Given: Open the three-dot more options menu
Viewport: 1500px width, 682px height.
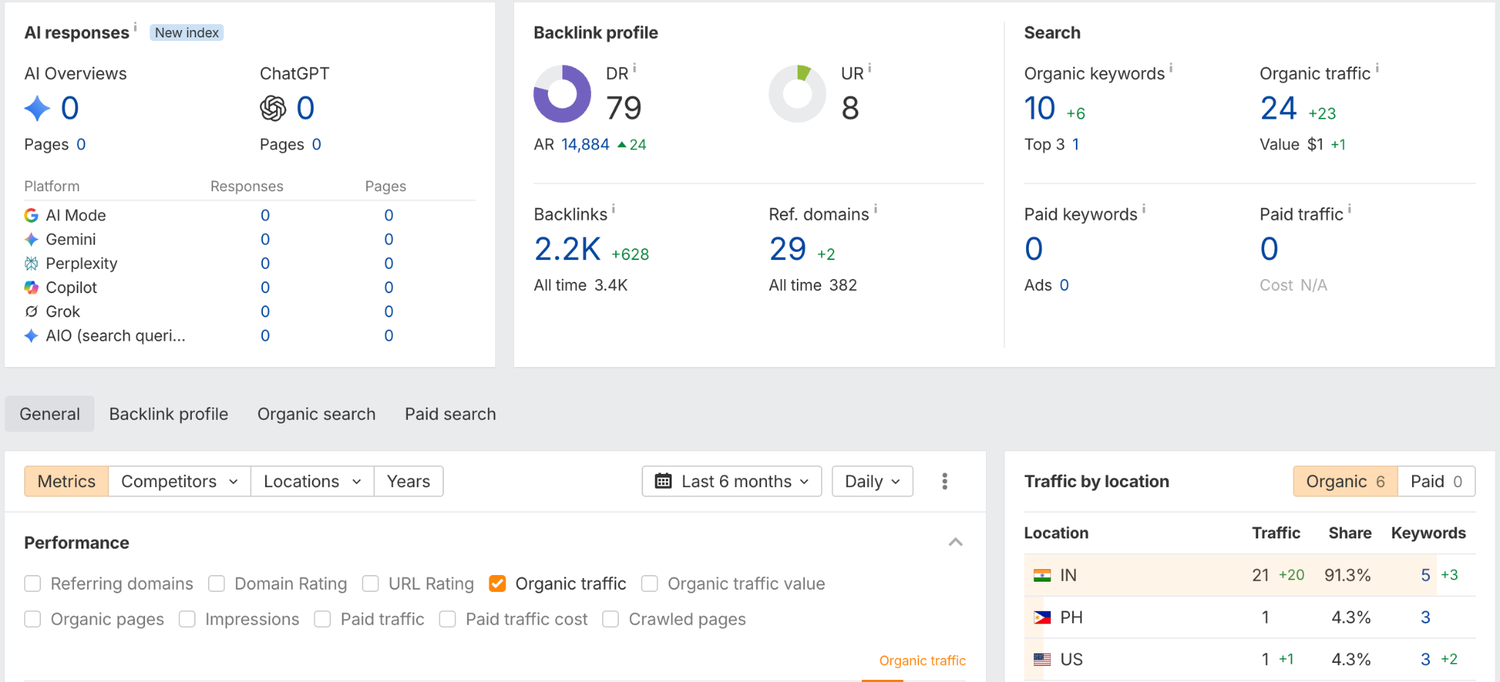Looking at the screenshot, I should pyautogui.click(x=944, y=481).
